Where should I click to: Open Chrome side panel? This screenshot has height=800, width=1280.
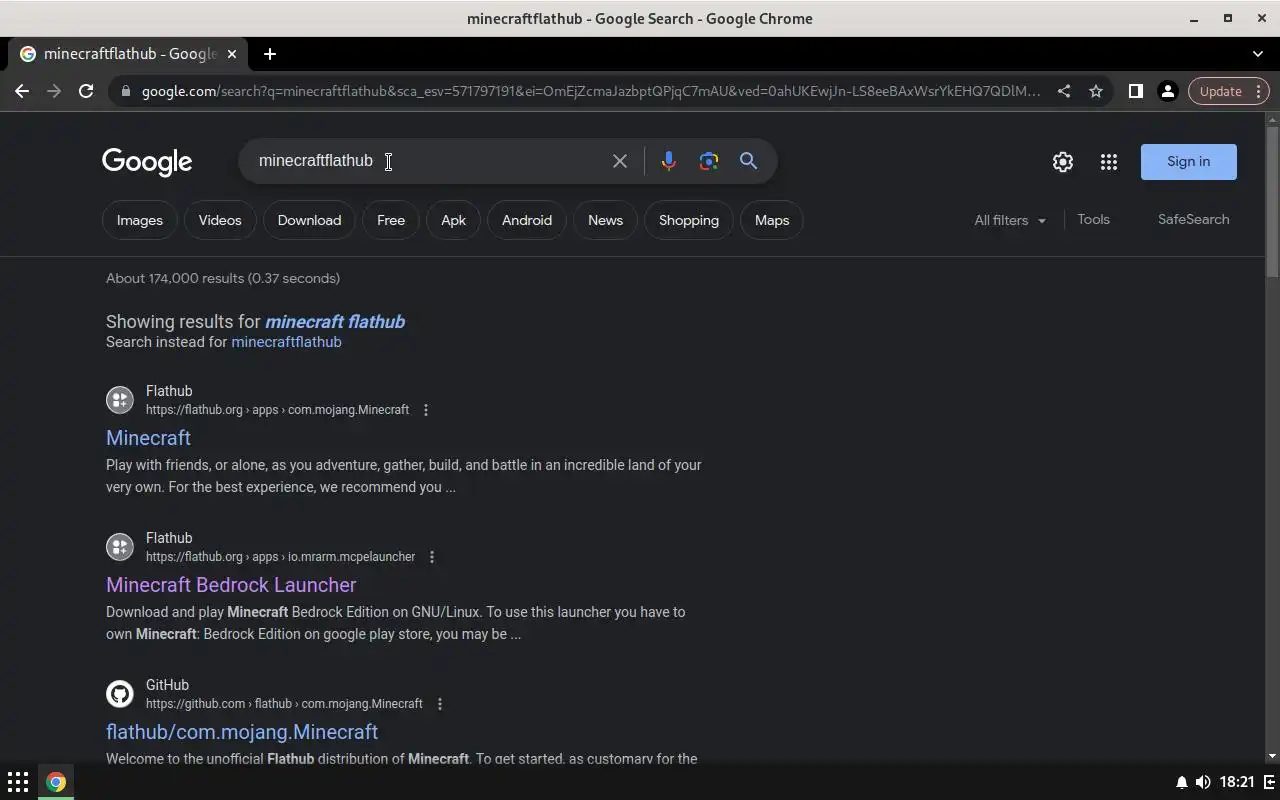(x=1135, y=91)
